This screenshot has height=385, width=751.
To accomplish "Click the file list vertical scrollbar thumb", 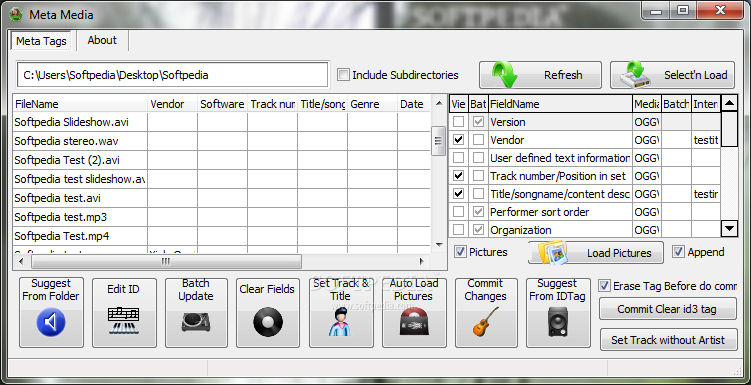I will [439, 140].
